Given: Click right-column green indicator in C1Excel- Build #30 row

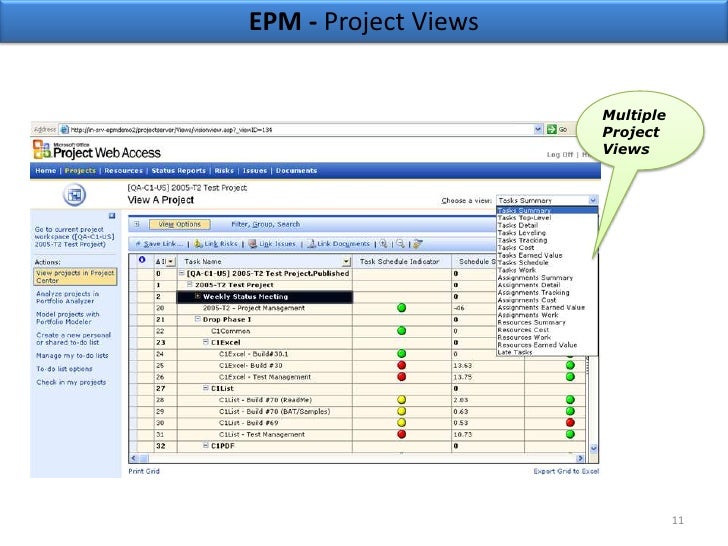Looking at the screenshot, I should pyautogui.click(x=570, y=365).
